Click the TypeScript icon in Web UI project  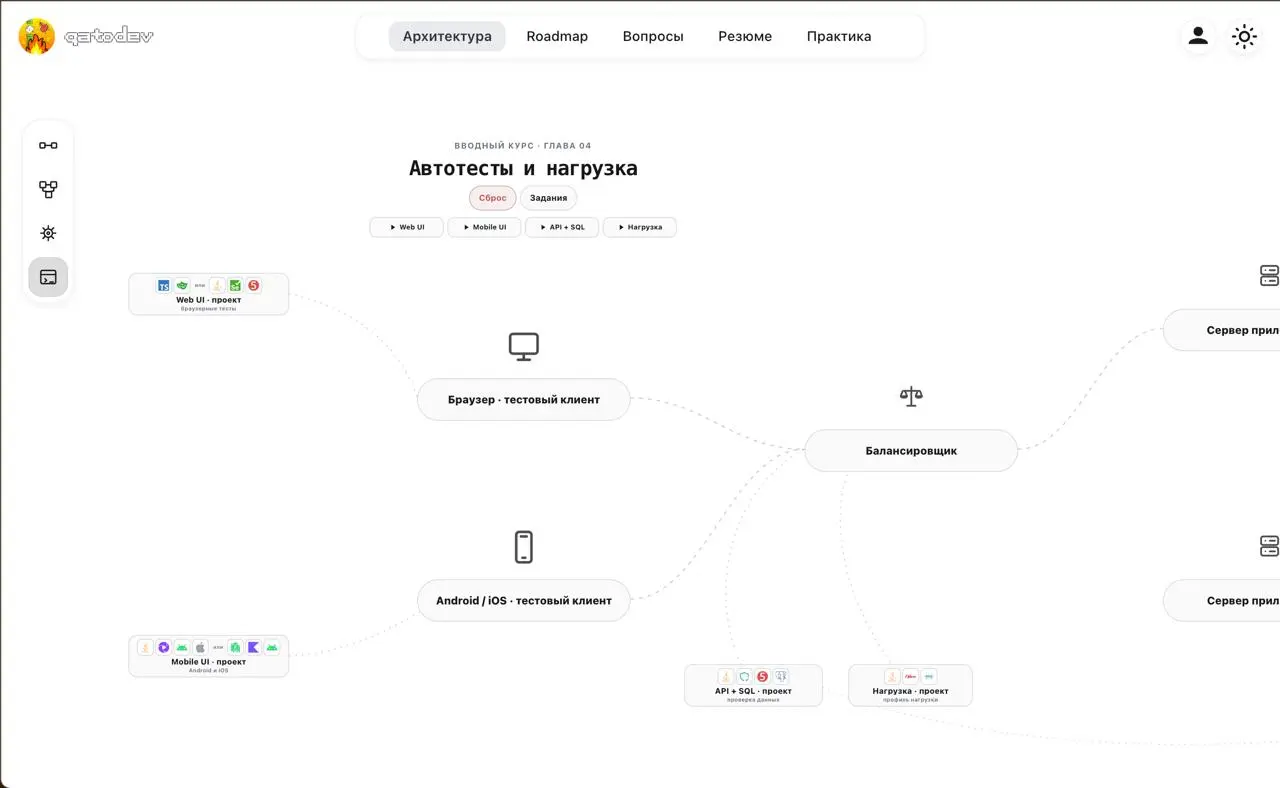click(x=164, y=286)
